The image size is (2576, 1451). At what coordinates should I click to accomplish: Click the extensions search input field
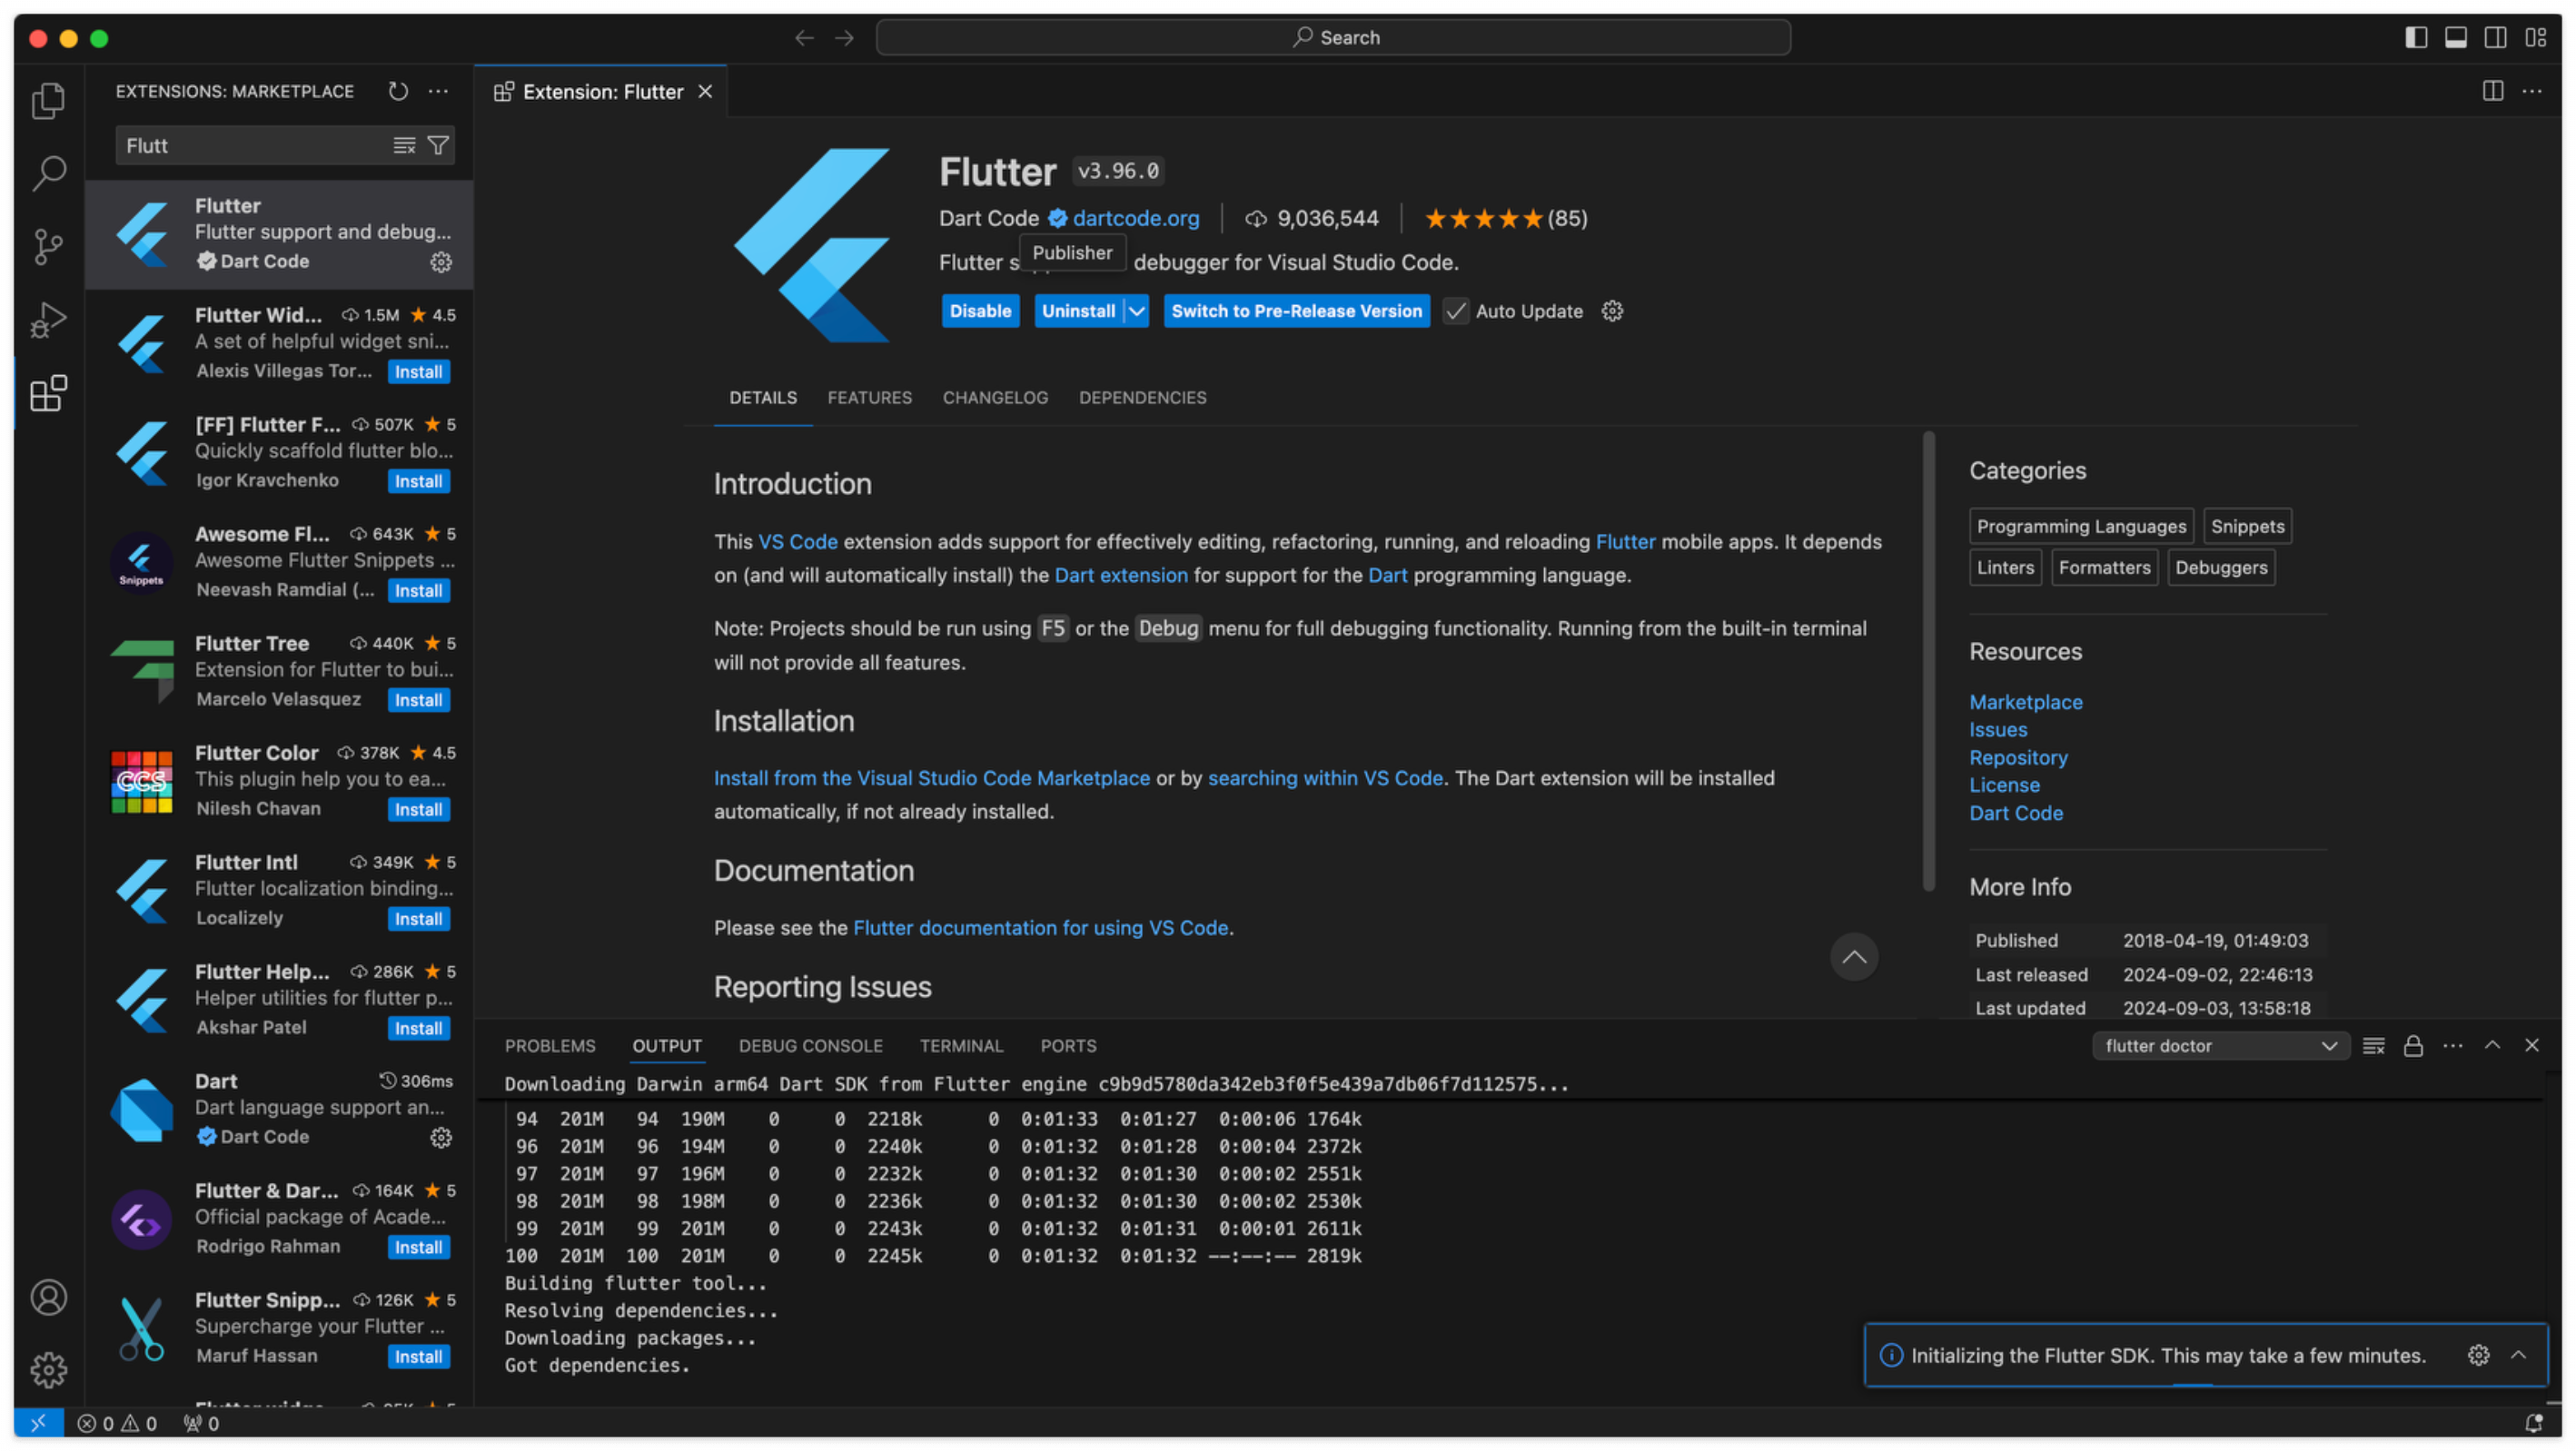click(250, 146)
